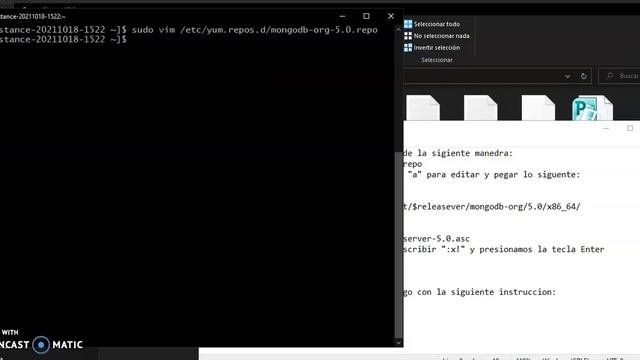Close the terminal window
This screenshot has height=360, width=640.
pos(391,16)
